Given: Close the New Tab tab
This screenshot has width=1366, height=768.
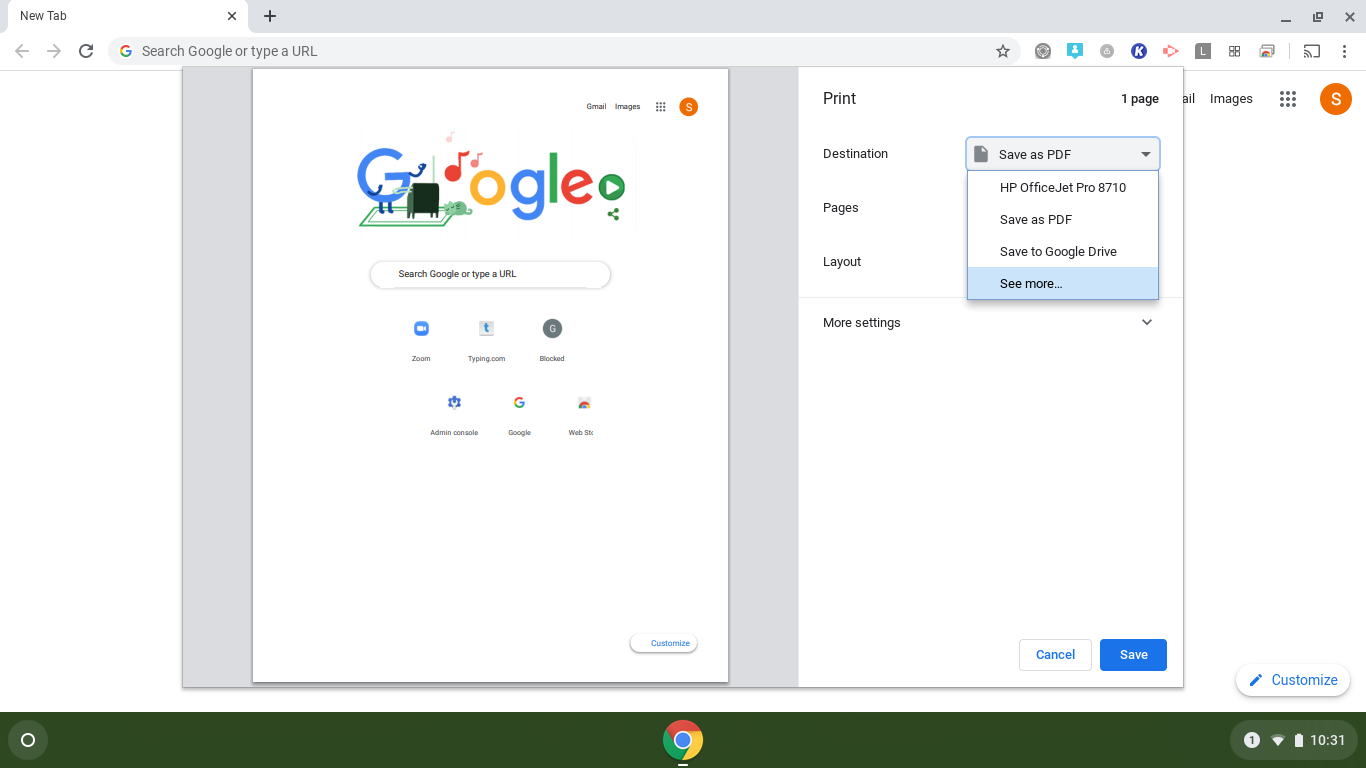Looking at the screenshot, I should tap(232, 16).
